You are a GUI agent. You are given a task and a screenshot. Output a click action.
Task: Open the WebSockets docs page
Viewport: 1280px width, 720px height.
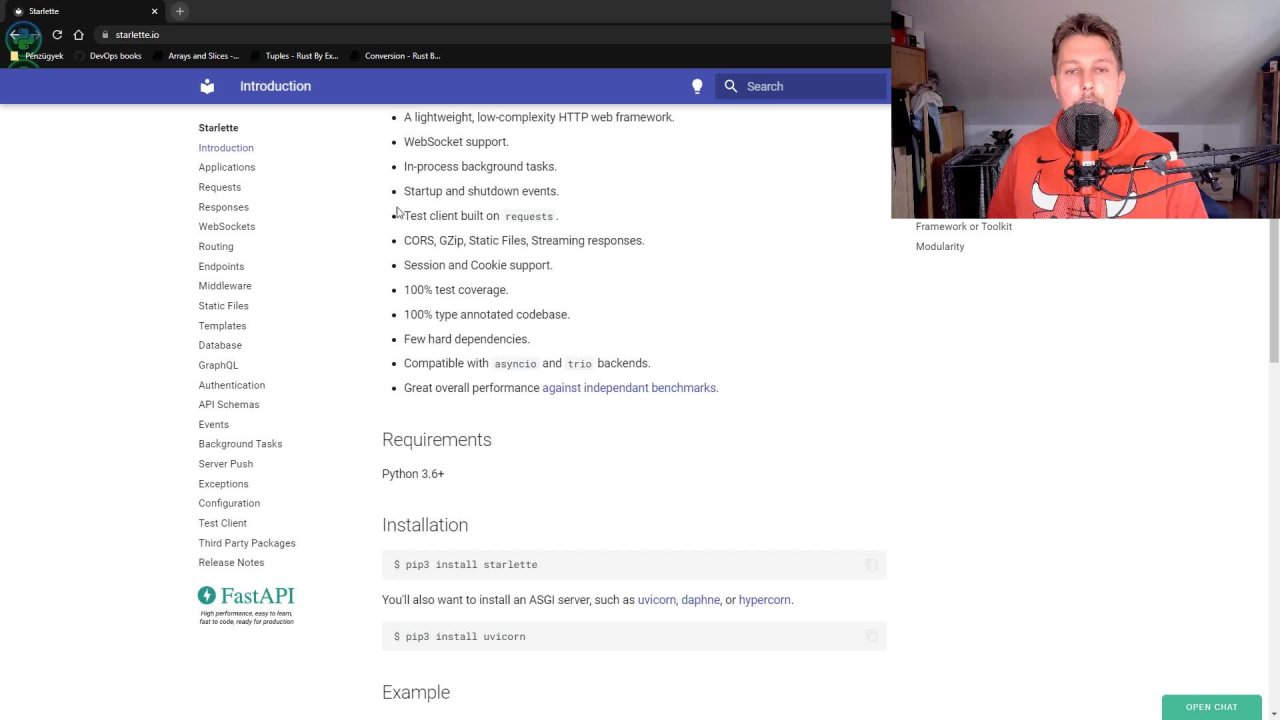(x=226, y=226)
